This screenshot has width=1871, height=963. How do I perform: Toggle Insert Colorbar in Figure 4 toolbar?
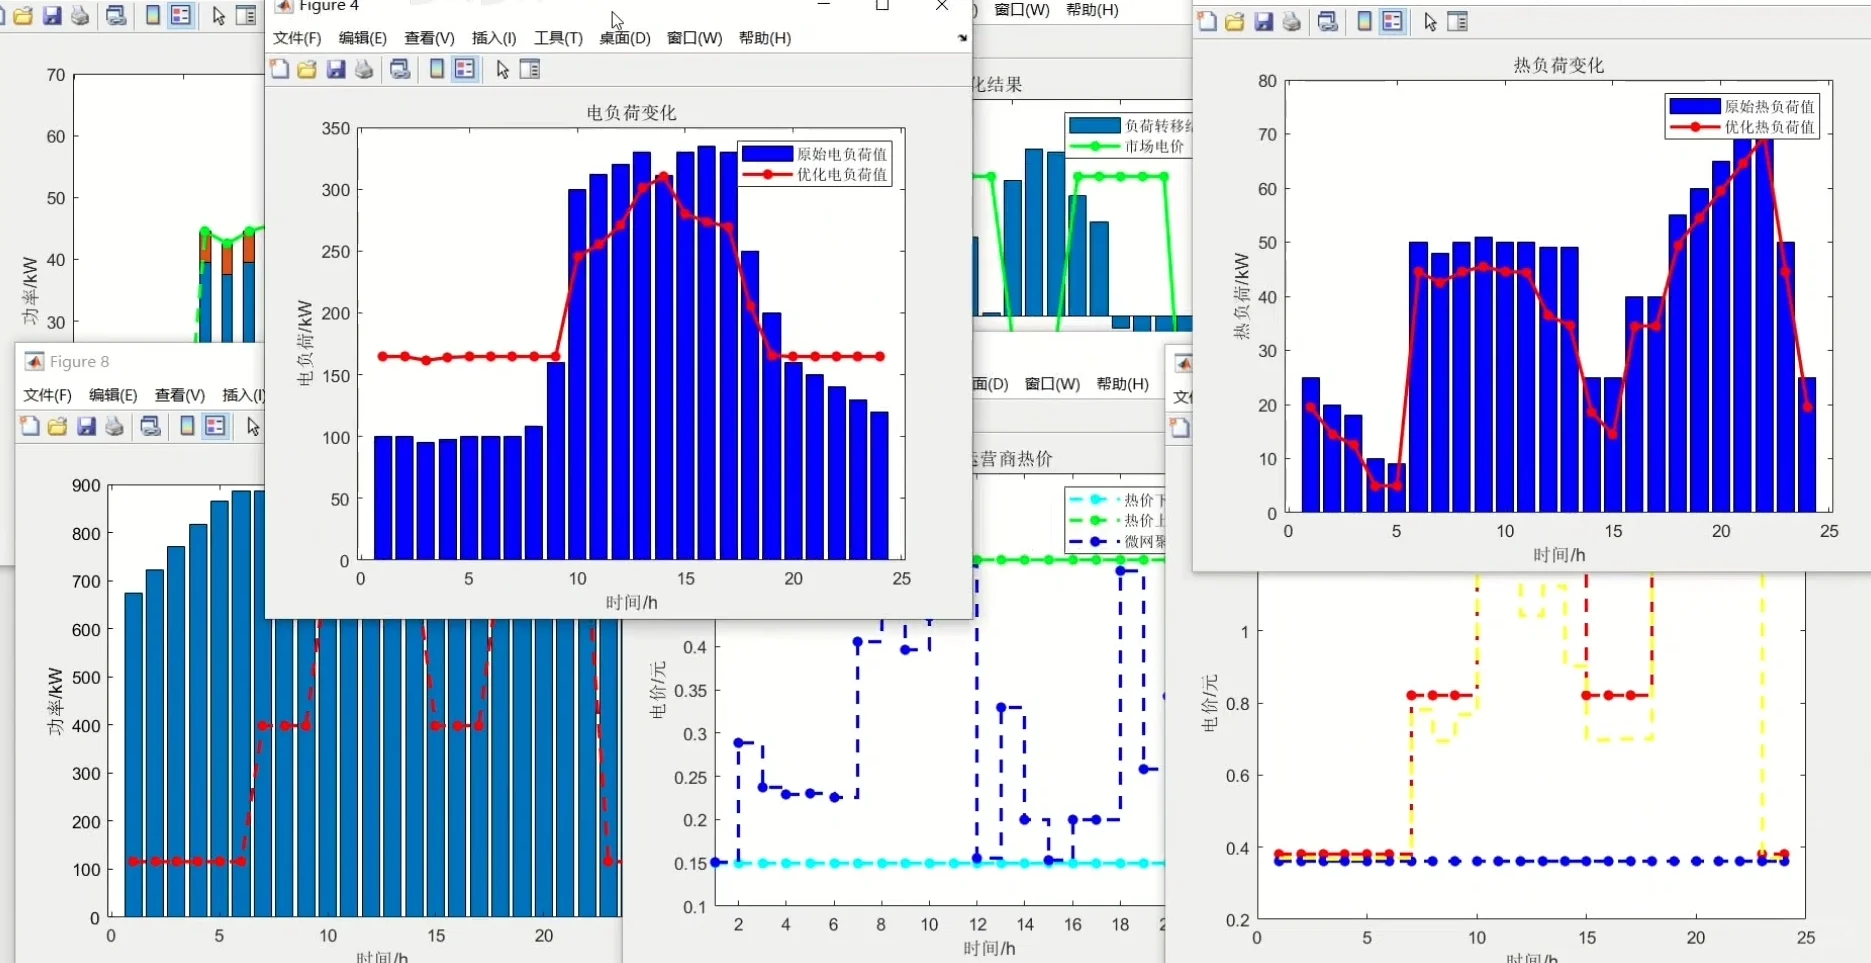click(x=437, y=69)
